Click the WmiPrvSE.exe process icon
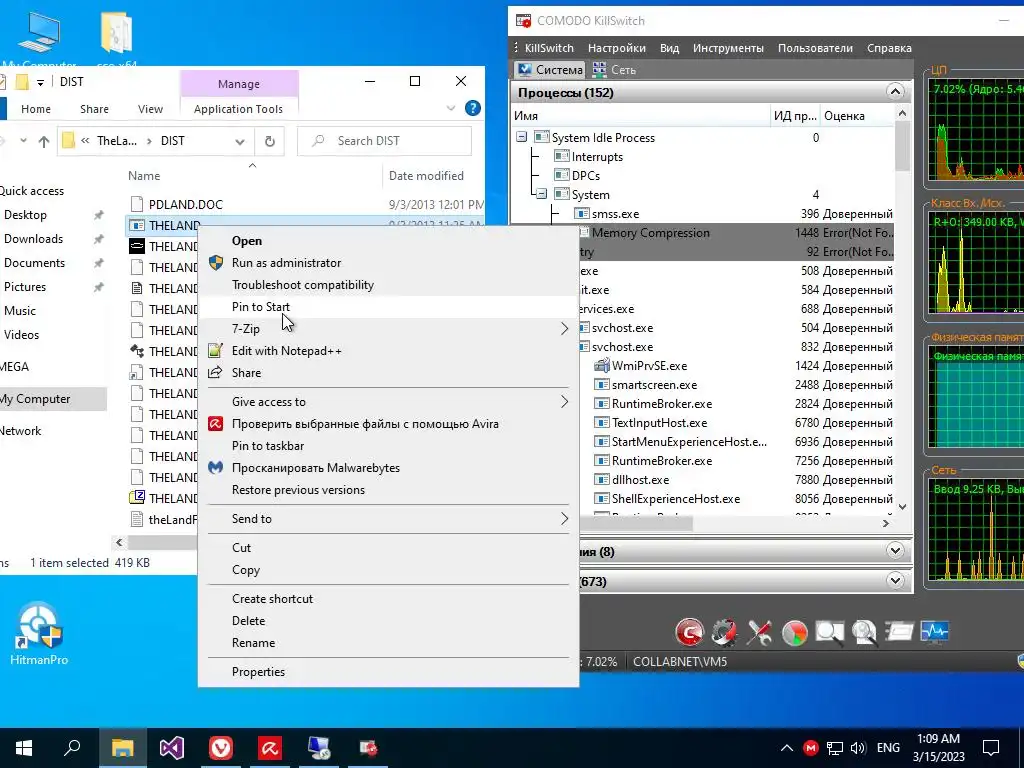This screenshot has height=768, width=1024. click(x=601, y=366)
